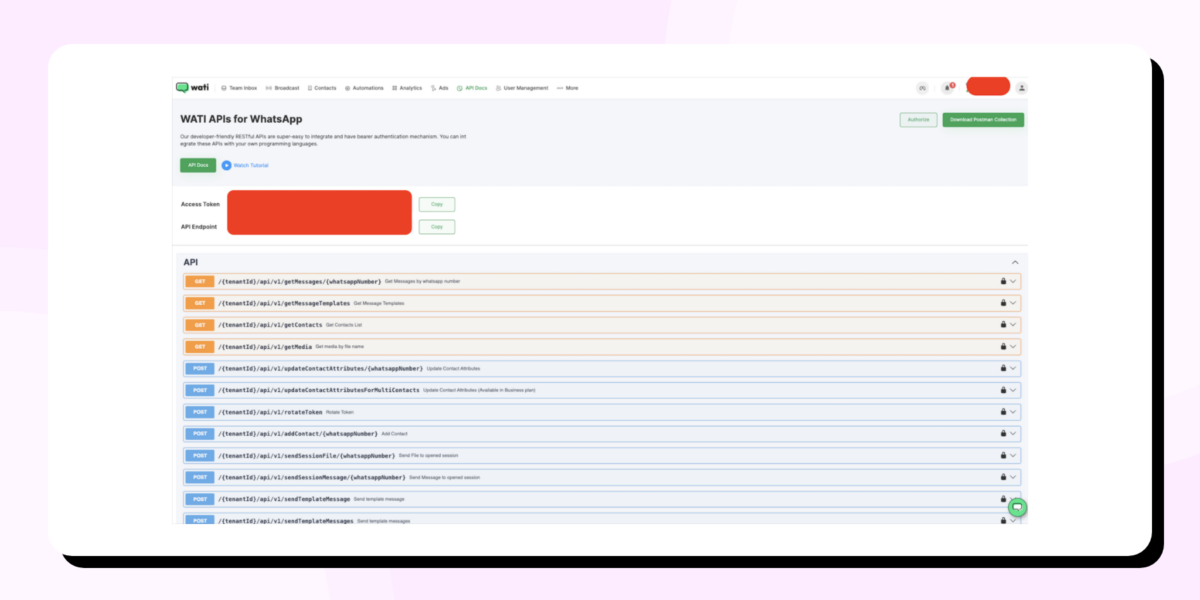Click the icon left of notifications bell
The height and width of the screenshot is (600, 1200).
coord(922,87)
